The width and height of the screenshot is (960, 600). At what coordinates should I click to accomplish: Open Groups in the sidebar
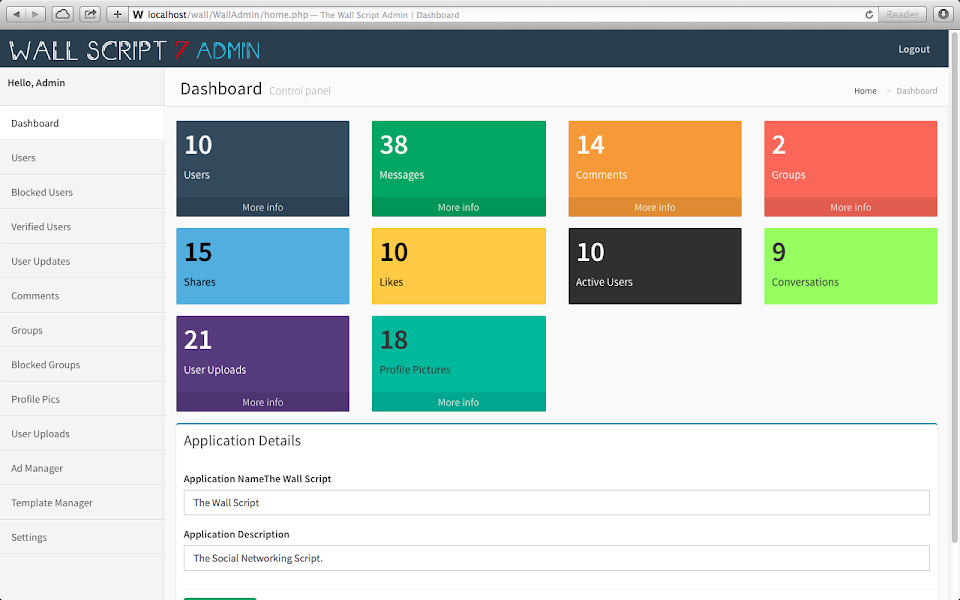[82, 330]
